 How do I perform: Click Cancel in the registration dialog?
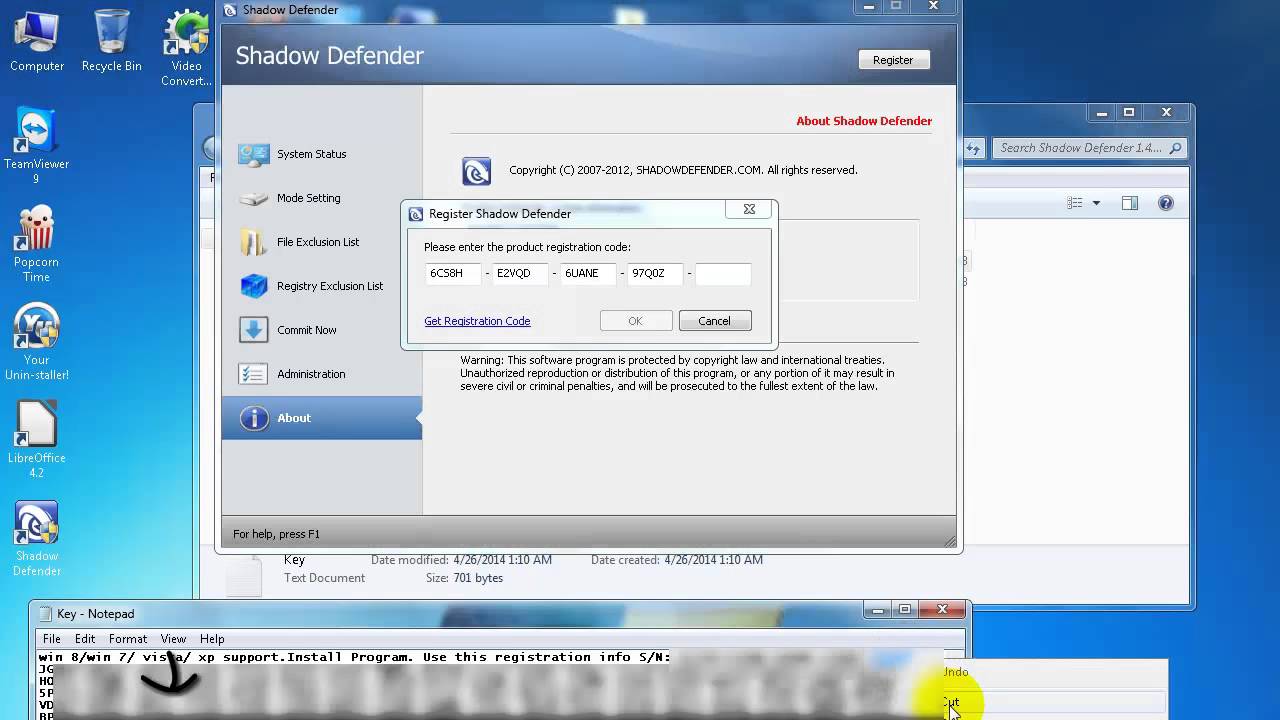point(714,321)
